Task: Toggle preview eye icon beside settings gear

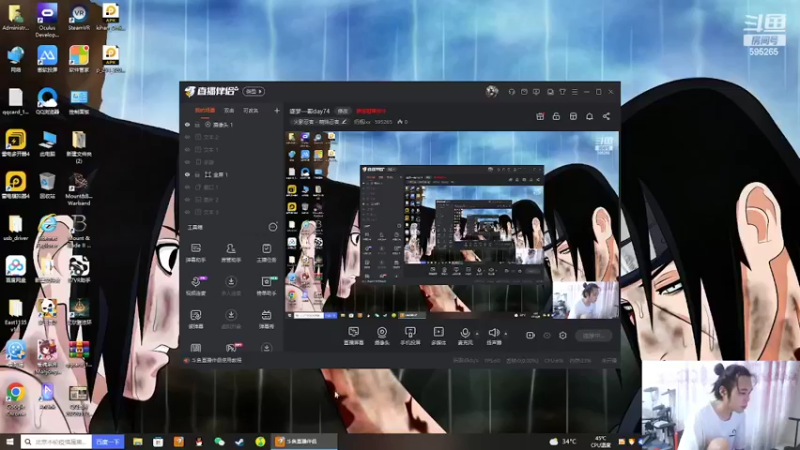Action: click(x=547, y=335)
